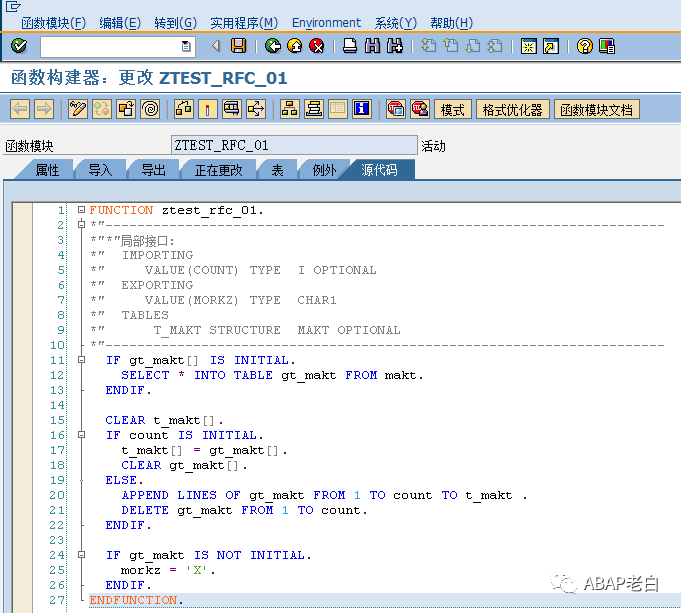Open the Environment menu
The height and width of the screenshot is (613, 681).
click(x=326, y=23)
